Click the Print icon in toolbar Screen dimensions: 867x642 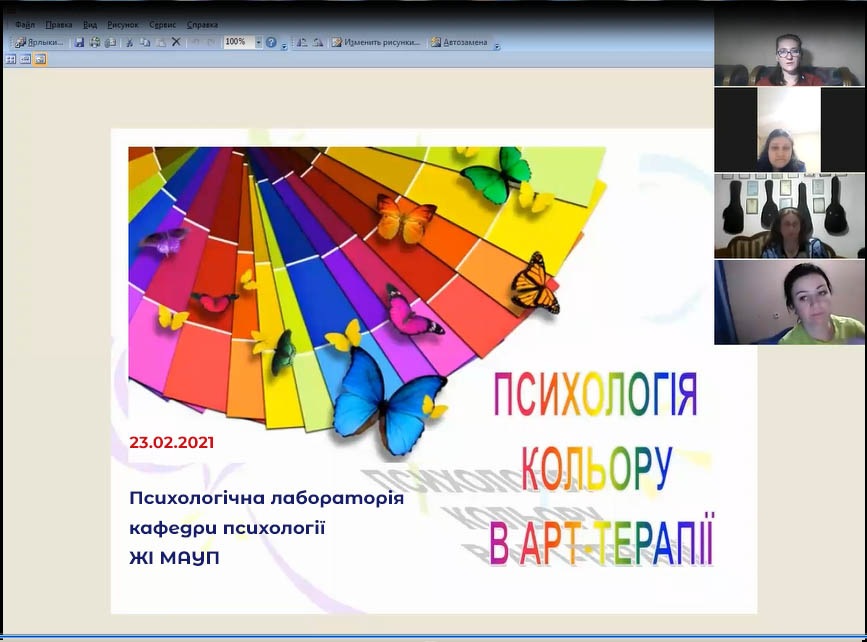tap(95, 42)
